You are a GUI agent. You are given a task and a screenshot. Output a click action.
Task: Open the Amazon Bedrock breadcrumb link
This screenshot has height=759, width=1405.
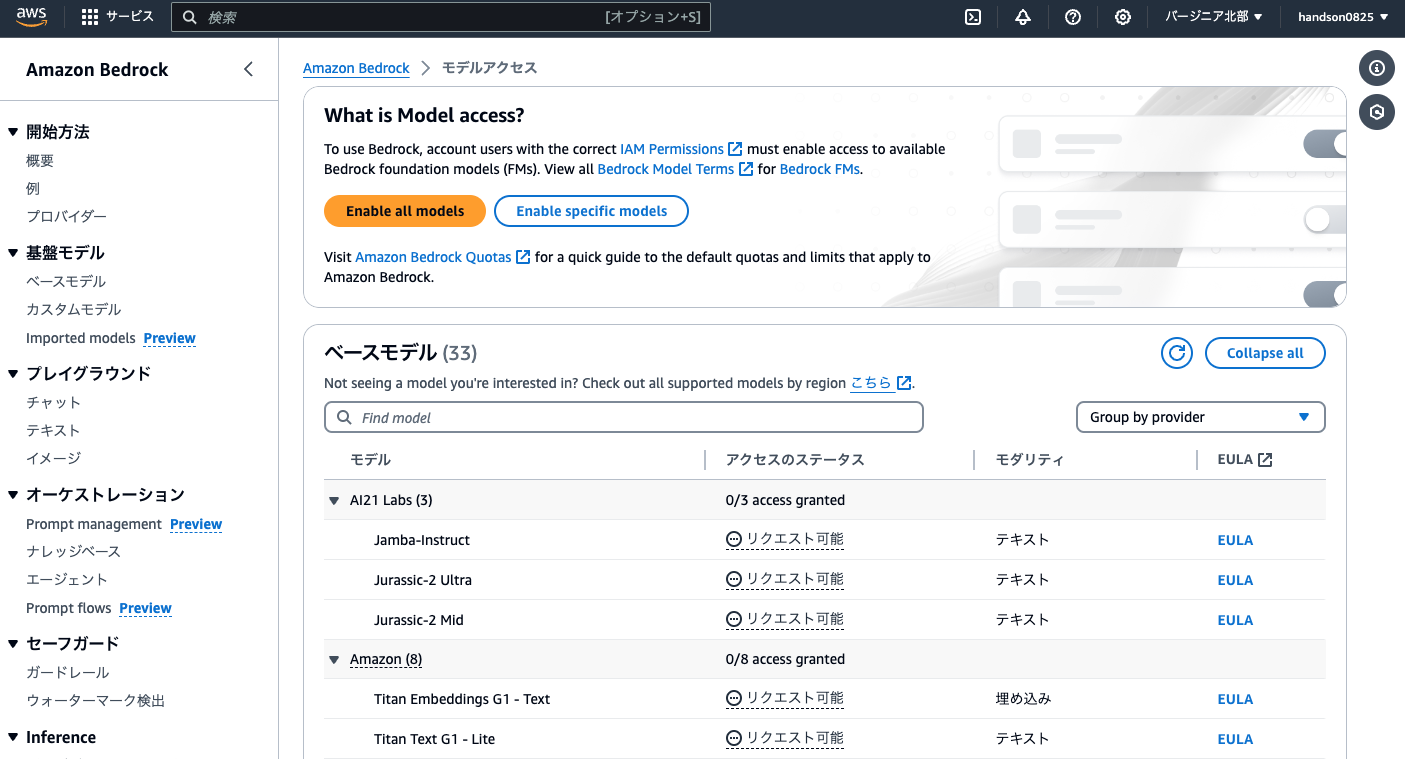click(356, 68)
